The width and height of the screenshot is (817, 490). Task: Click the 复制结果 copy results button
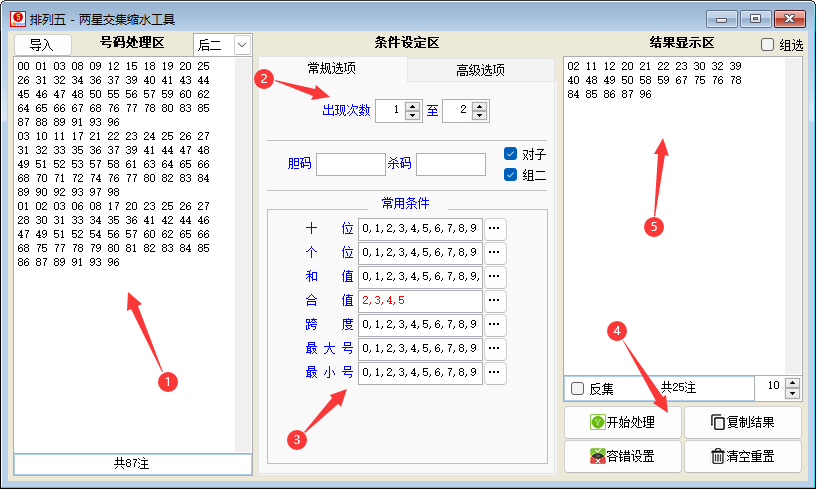[x=742, y=423]
